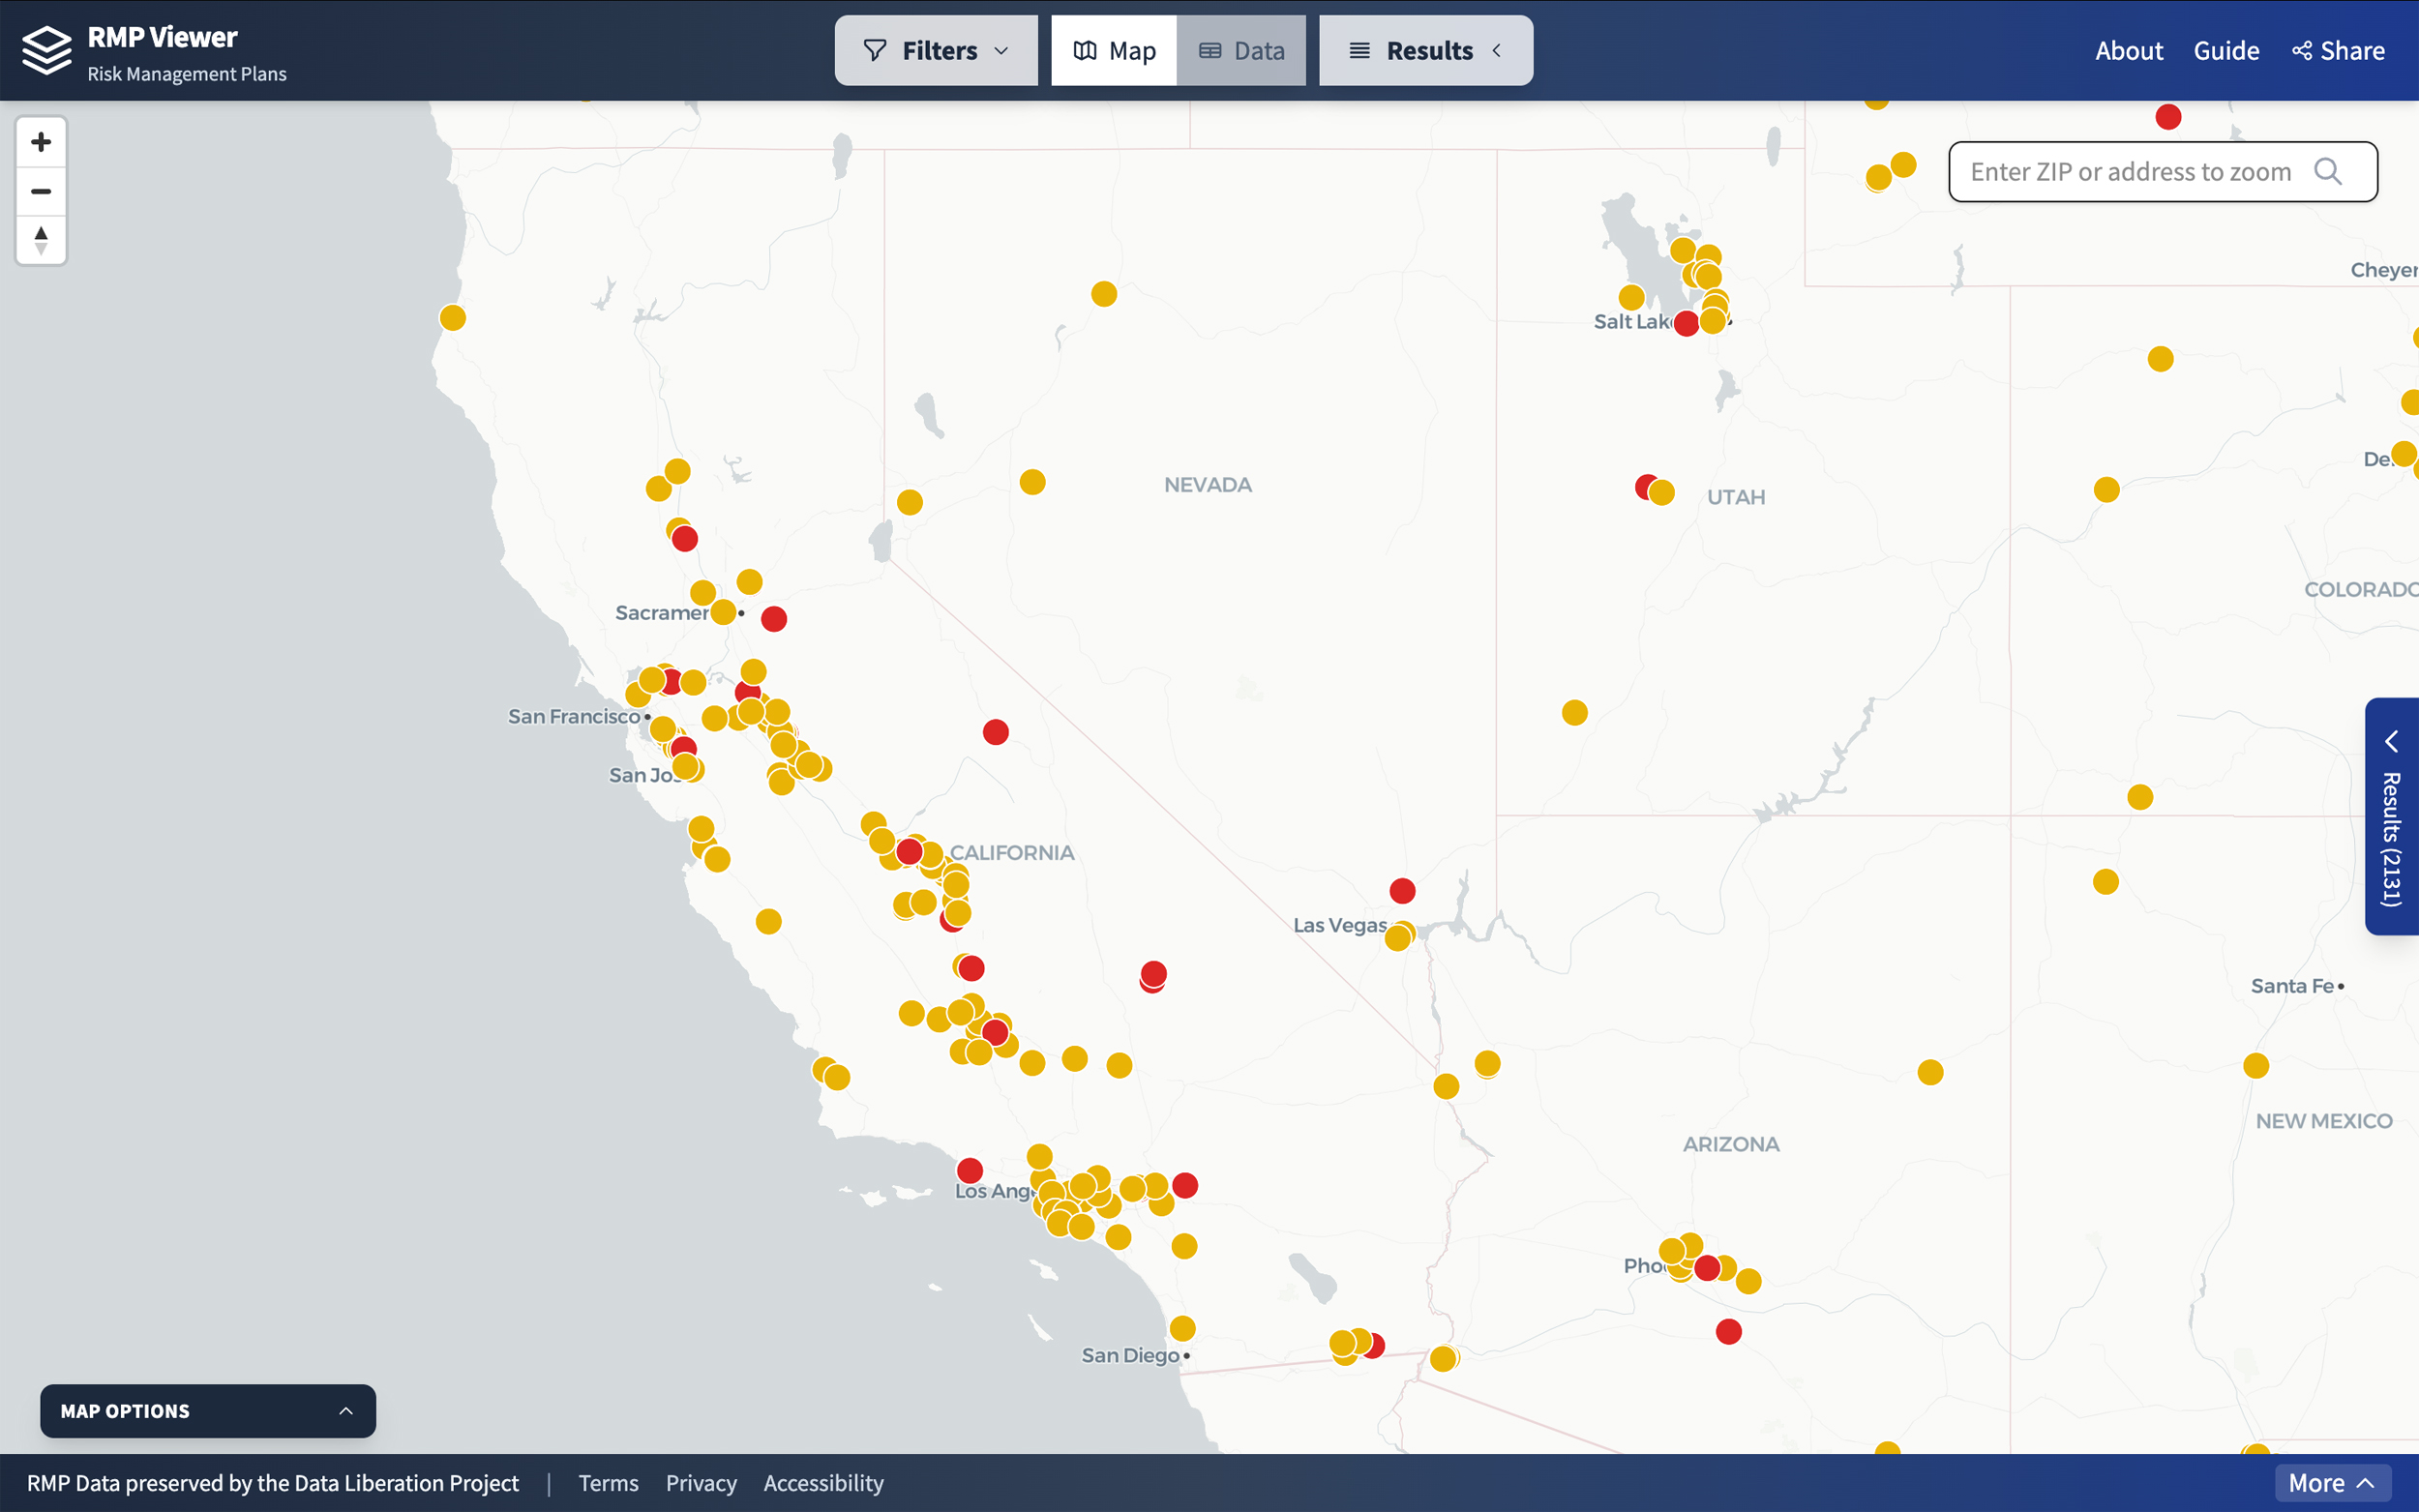This screenshot has width=2419, height=1512.
Task: Click the RMP Viewer layers logo
Action: click(45, 49)
